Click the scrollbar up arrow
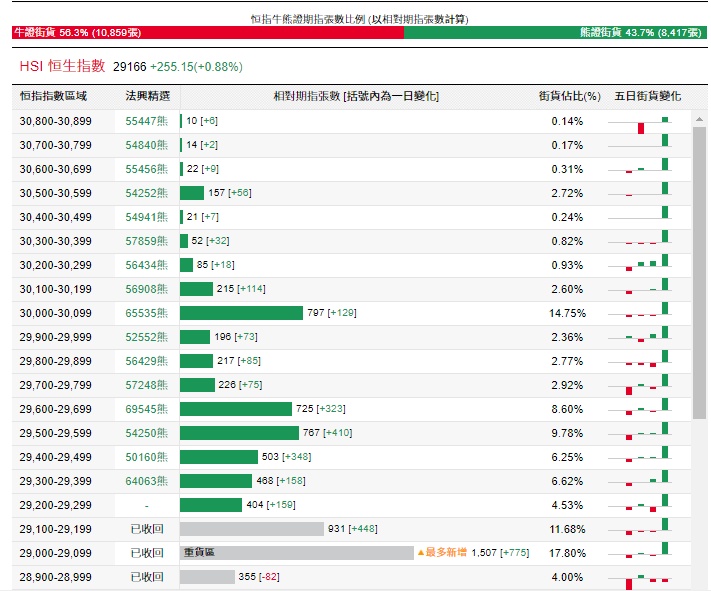The width and height of the screenshot is (711, 591). (699, 119)
